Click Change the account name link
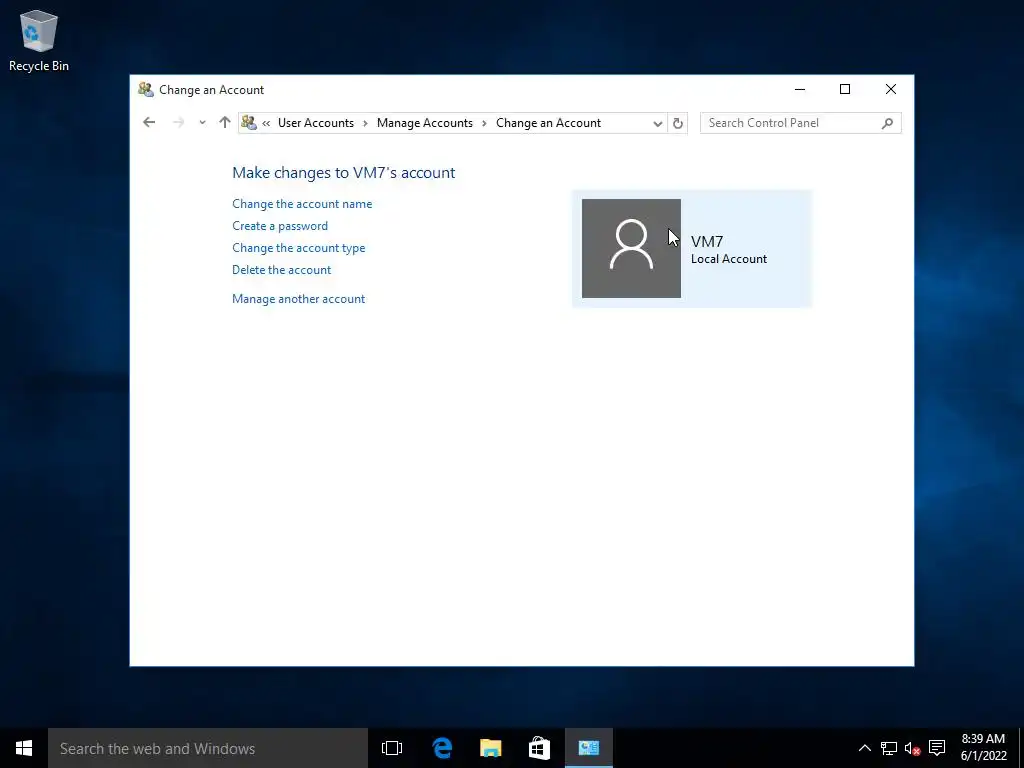Screen dimensions: 1024x768 [x=302, y=204]
